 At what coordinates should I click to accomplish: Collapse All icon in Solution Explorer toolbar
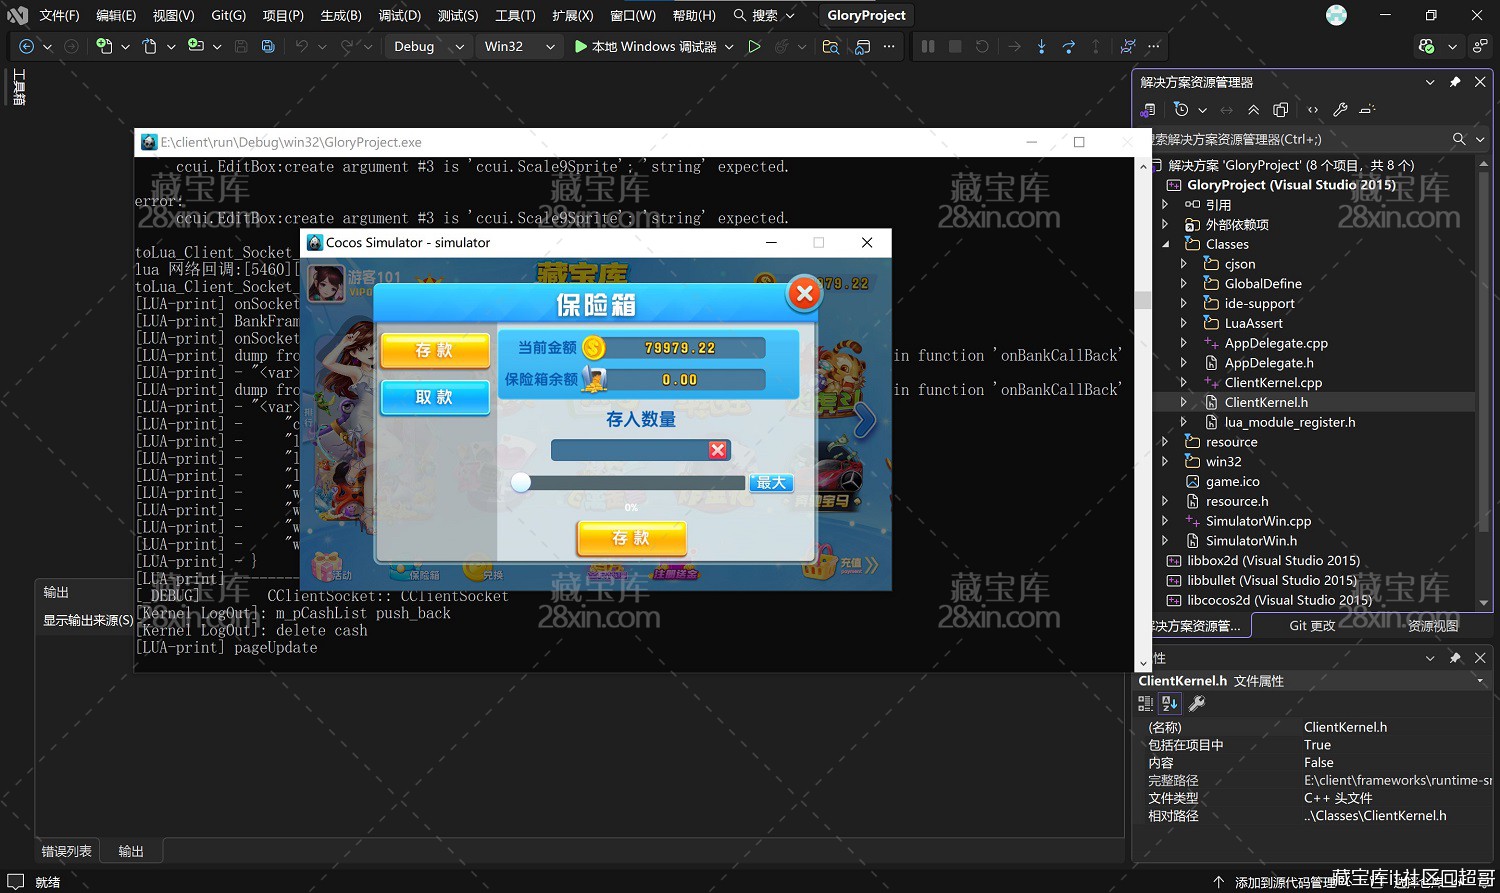[x=1255, y=110]
